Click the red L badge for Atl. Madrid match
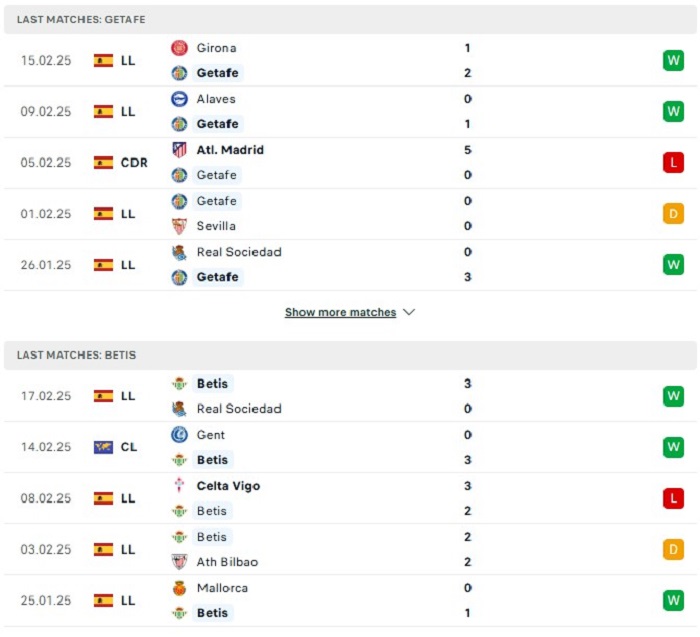Screen dimensions: 700x637 (x=673, y=162)
